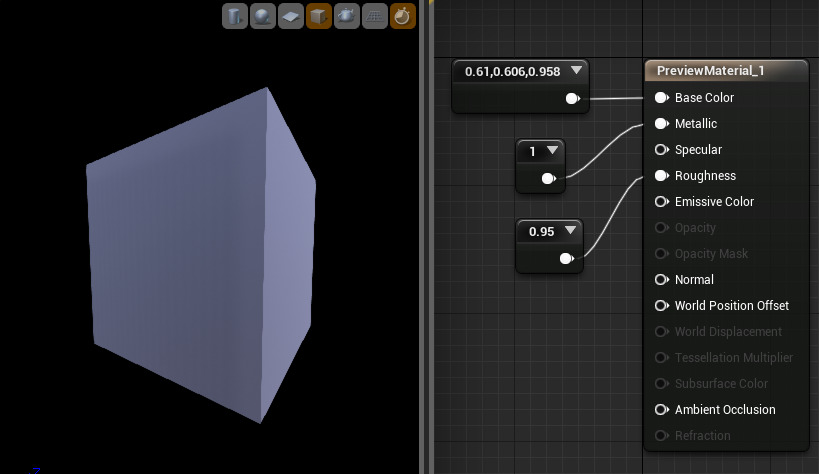Toggle the realtime preview stopwatch icon
The width and height of the screenshot is (819, 474).
[402, 16]
